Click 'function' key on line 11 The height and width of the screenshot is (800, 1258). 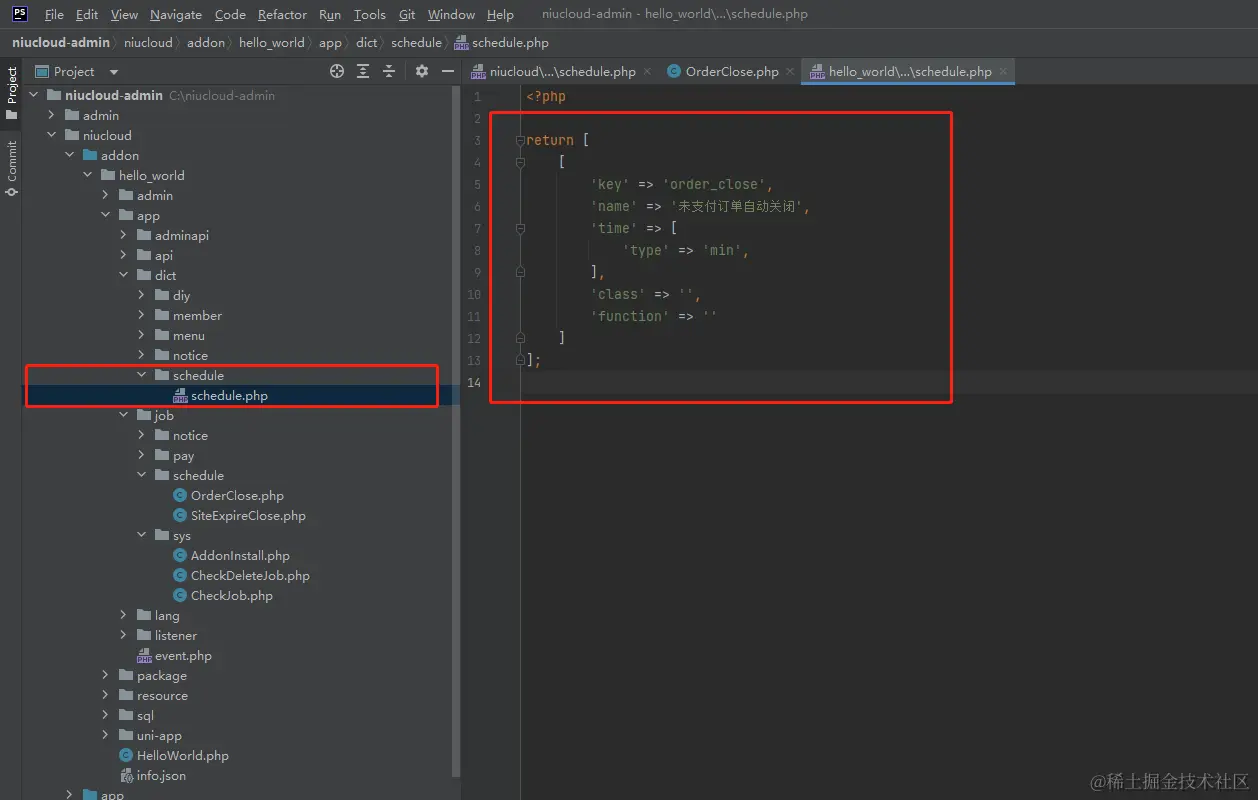630,316
